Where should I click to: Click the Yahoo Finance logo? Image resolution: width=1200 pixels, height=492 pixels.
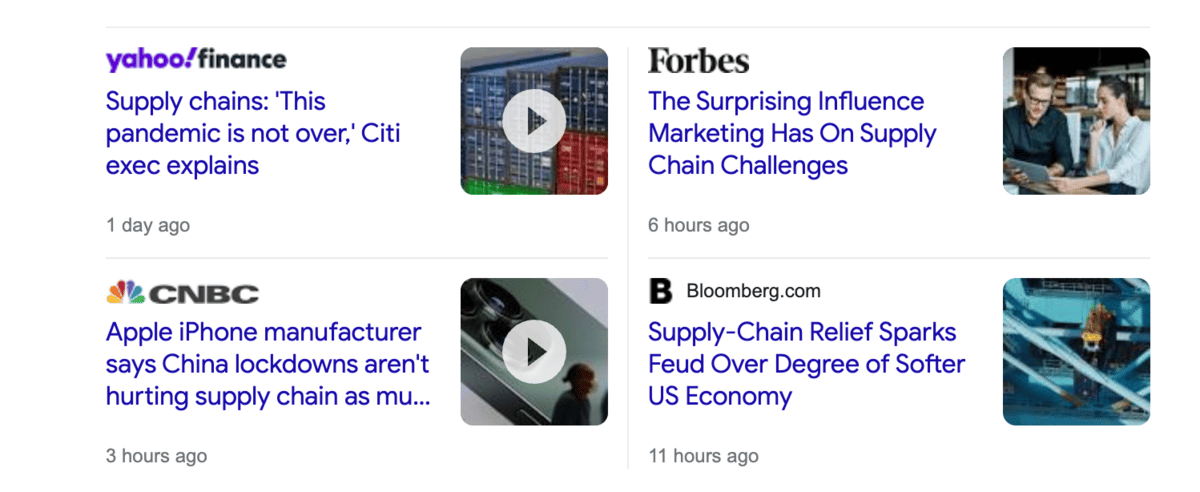pyautogui.click(x=196, y=60)
